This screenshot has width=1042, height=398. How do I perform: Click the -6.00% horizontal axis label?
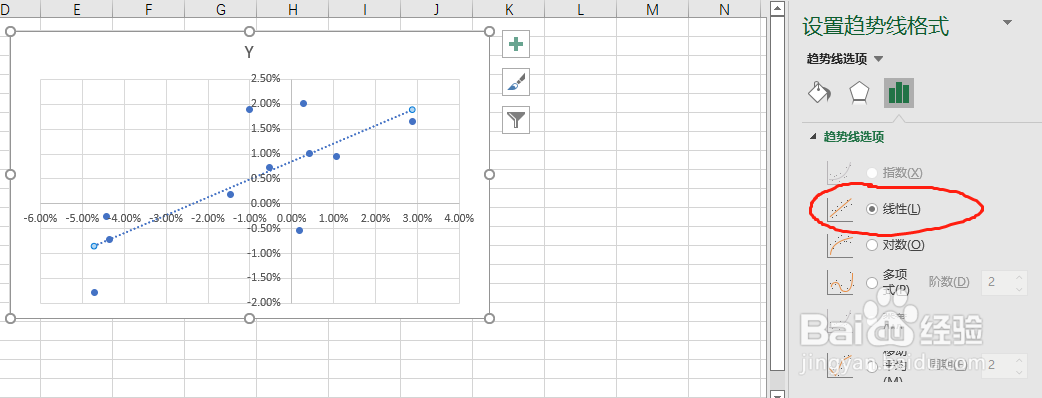click(40, 218)
